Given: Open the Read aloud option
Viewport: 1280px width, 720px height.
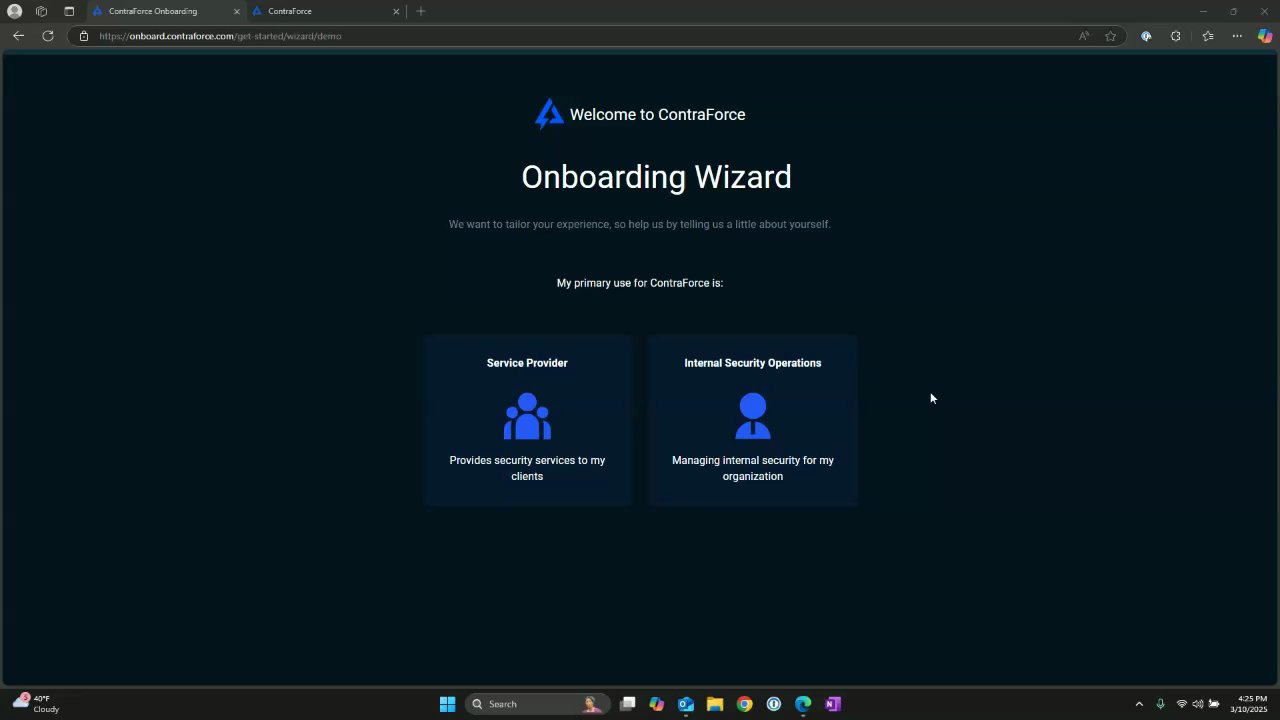Looking at the screenshot, I should [1084, 36].
